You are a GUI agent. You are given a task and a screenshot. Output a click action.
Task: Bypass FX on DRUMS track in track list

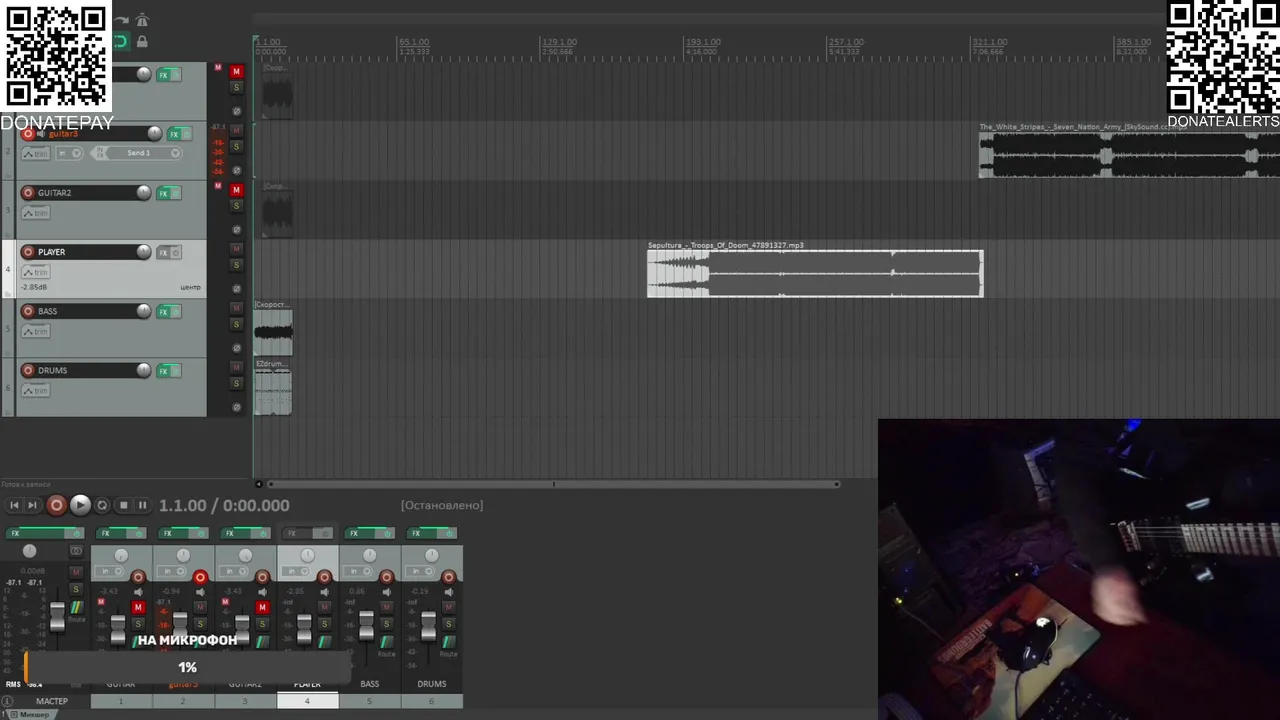point(176,371)
